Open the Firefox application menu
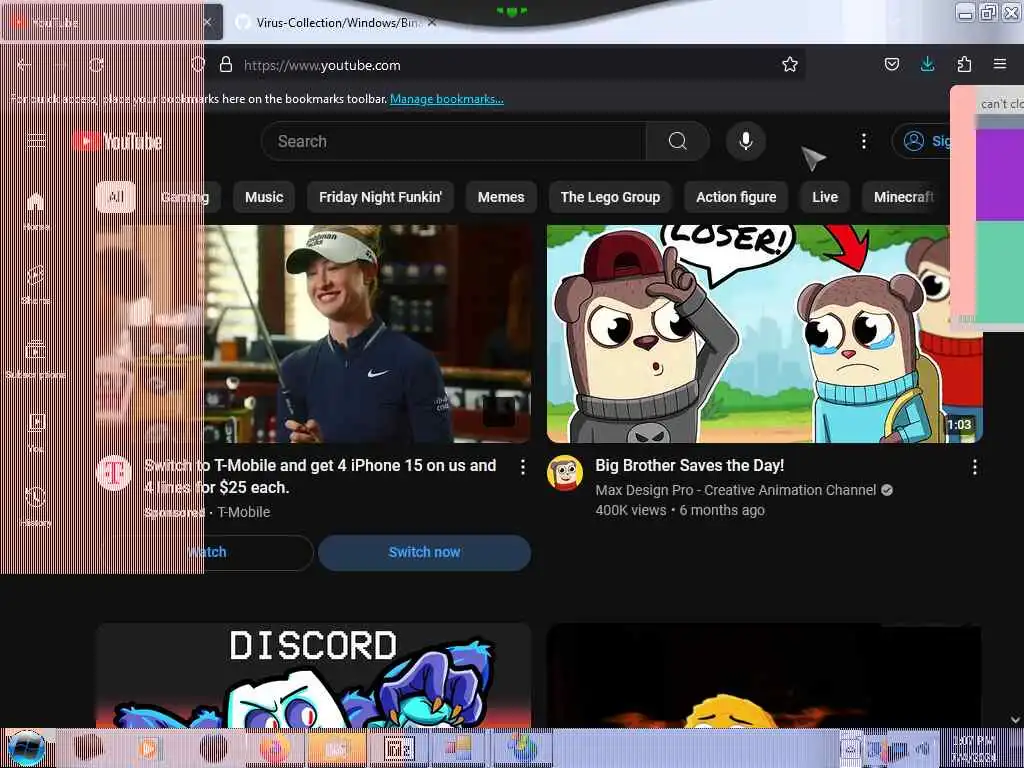 (1000, 64)
